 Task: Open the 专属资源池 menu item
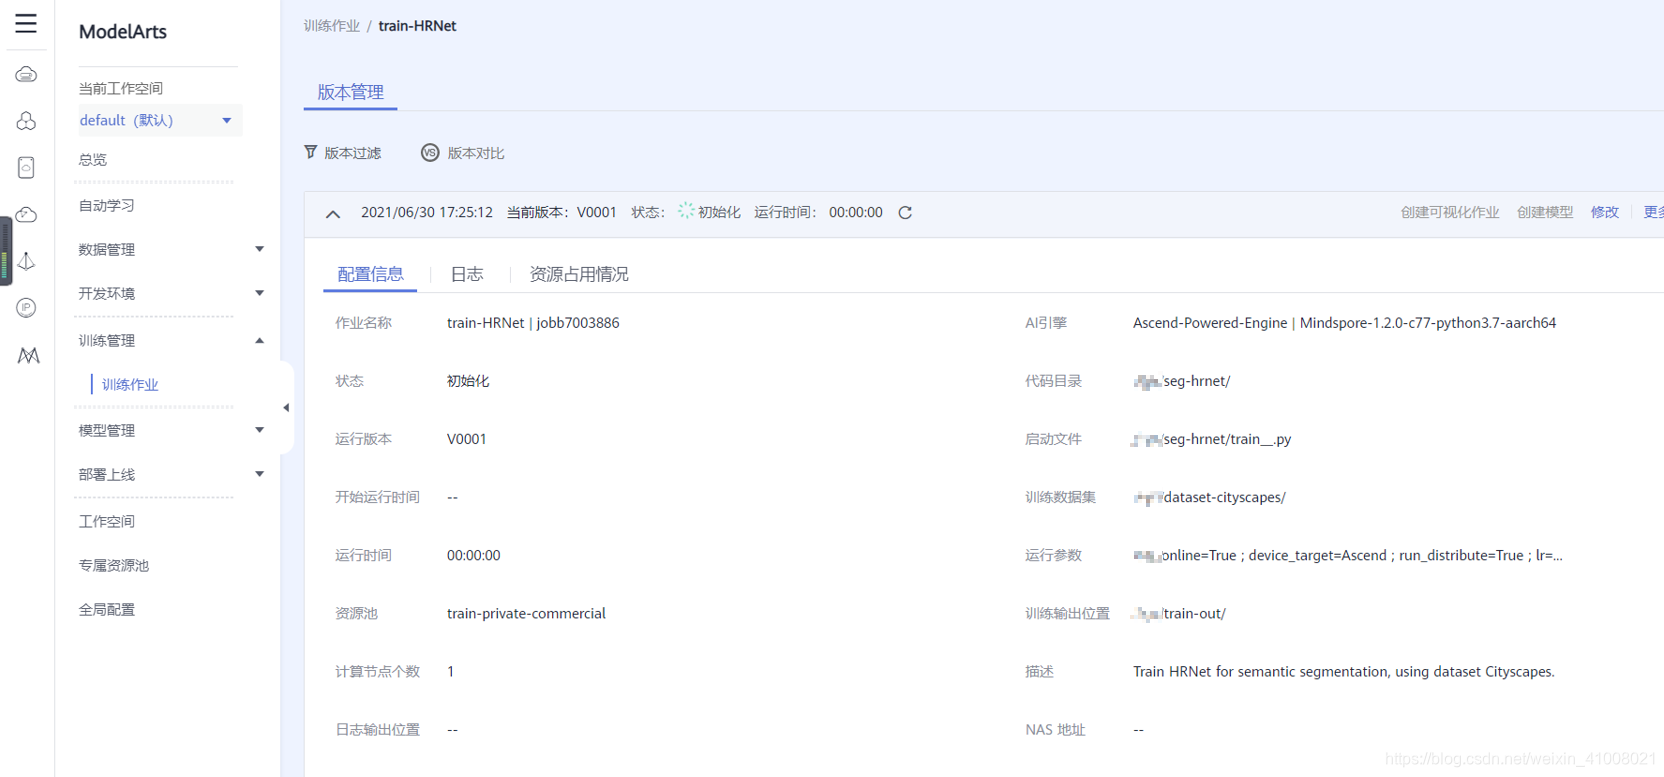click(x=114, y=565)
